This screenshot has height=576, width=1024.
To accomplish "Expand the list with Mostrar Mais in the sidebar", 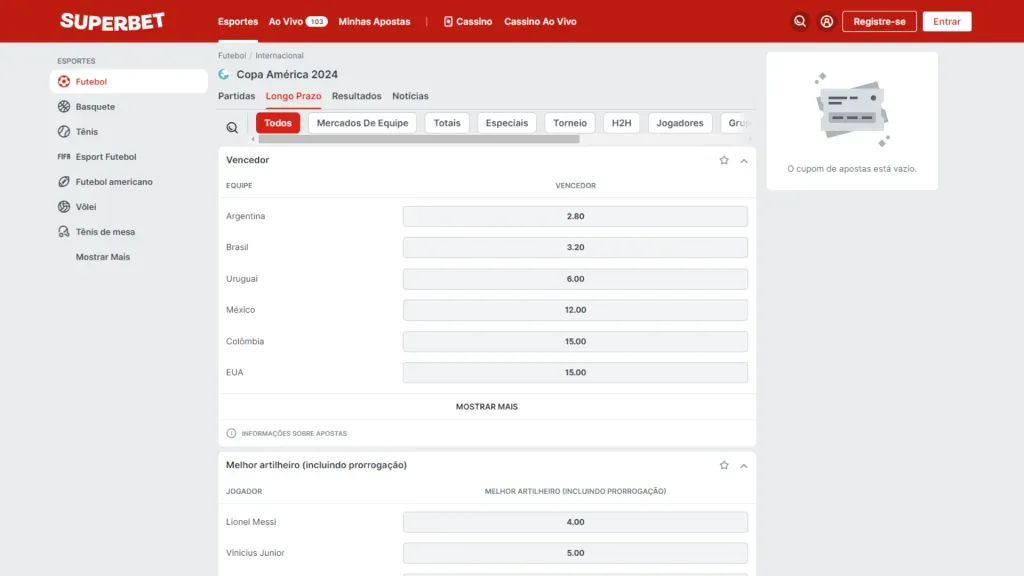I will 103,257.
